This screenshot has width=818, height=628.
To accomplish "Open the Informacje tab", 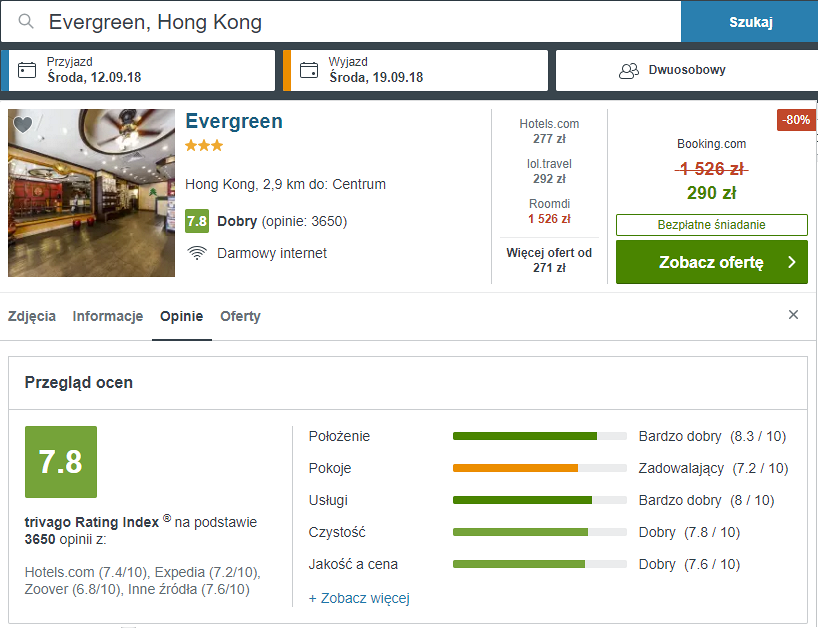I will 107,316.
